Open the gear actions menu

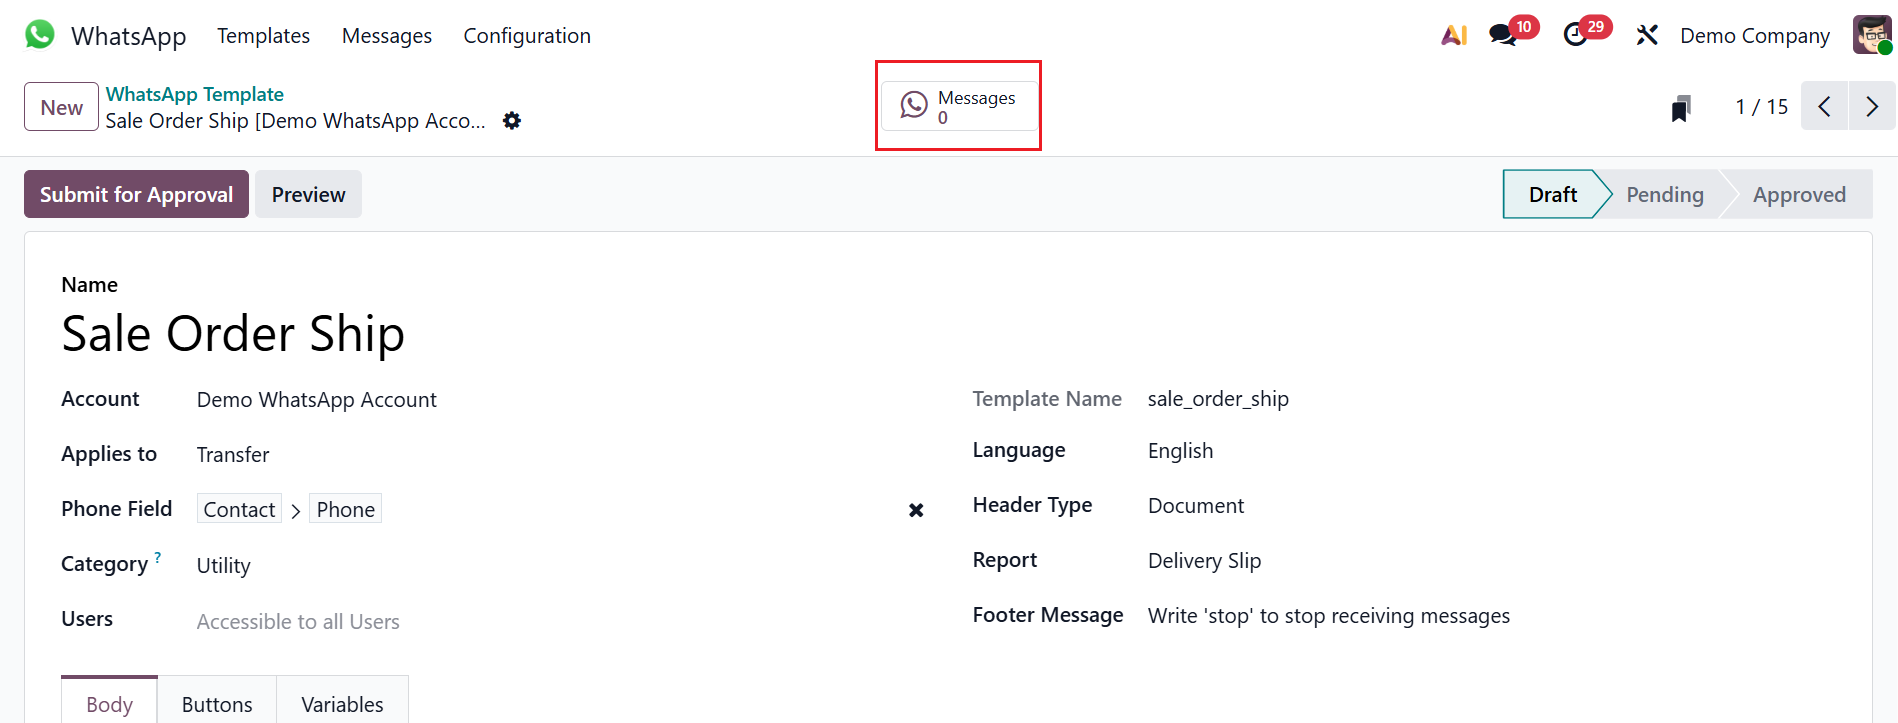click(512, 121)
